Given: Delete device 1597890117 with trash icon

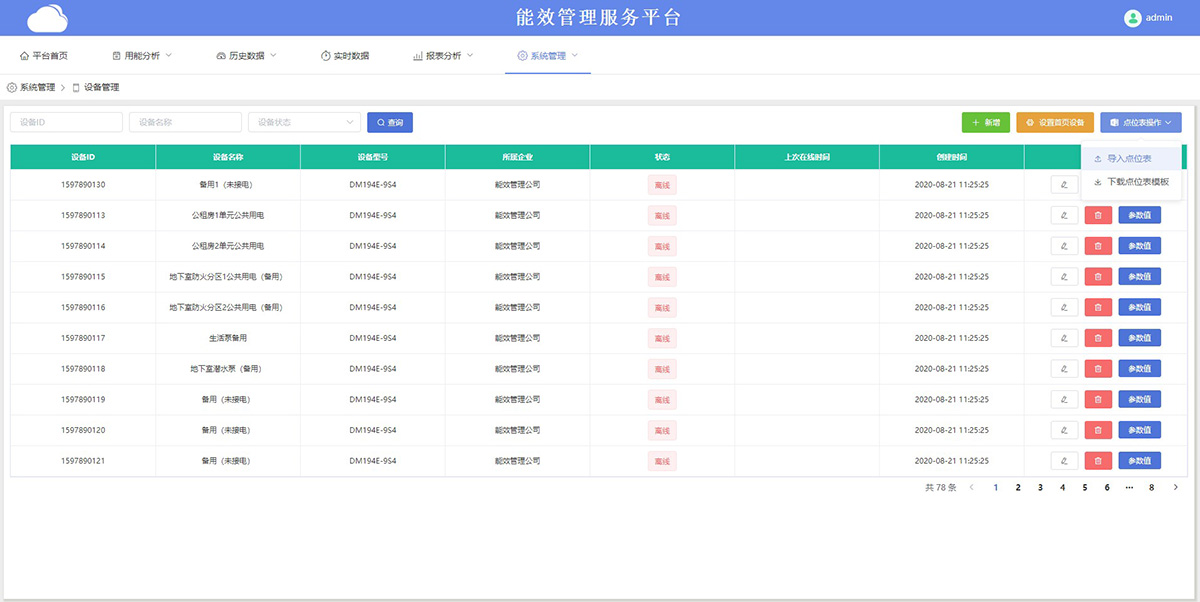Looking at the screenshot, I should click(x=1098, y=338).
